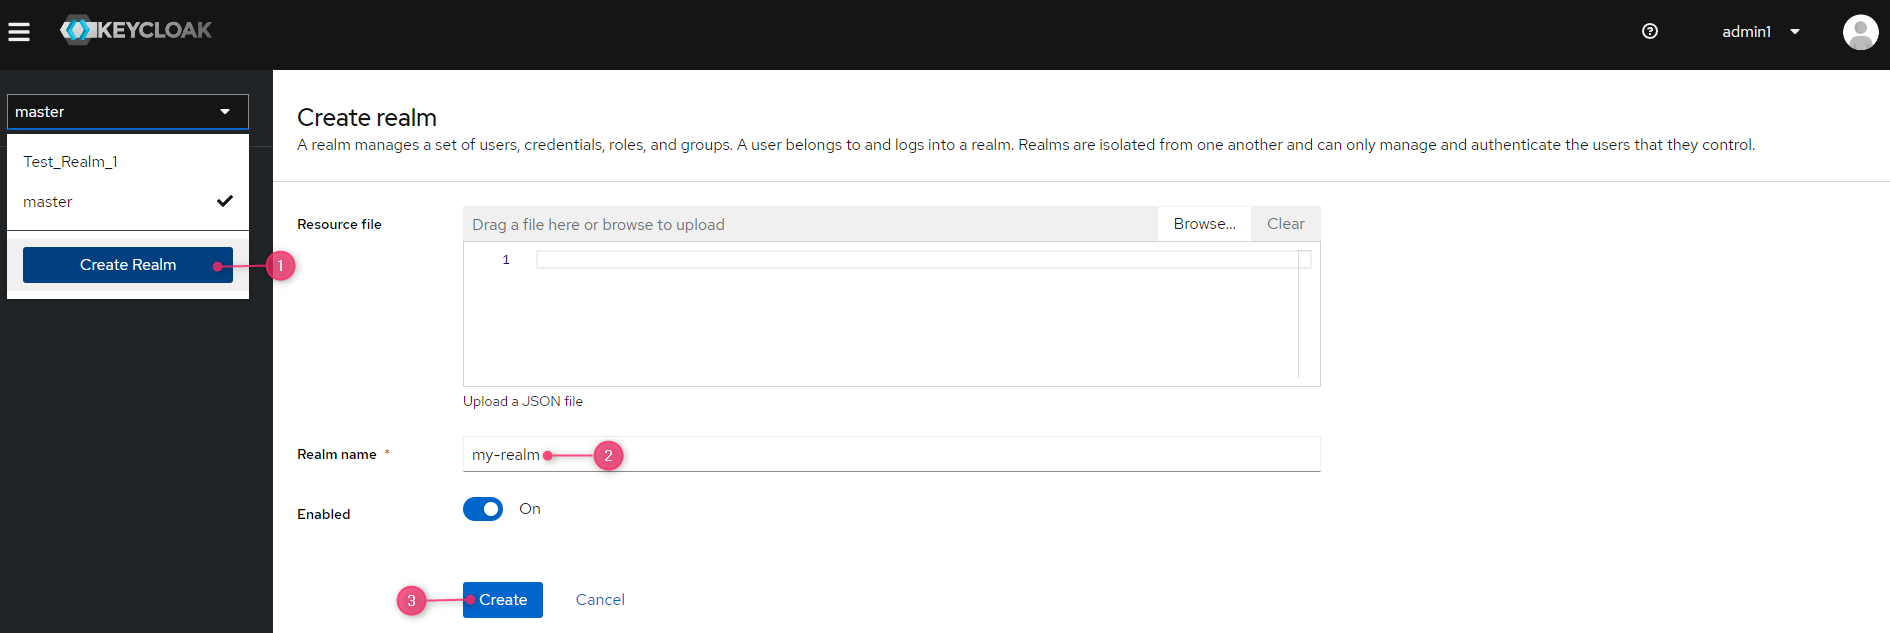Click the blue Create button
The width and height of the screenshot is (1890, 633).
click(503, 600)
